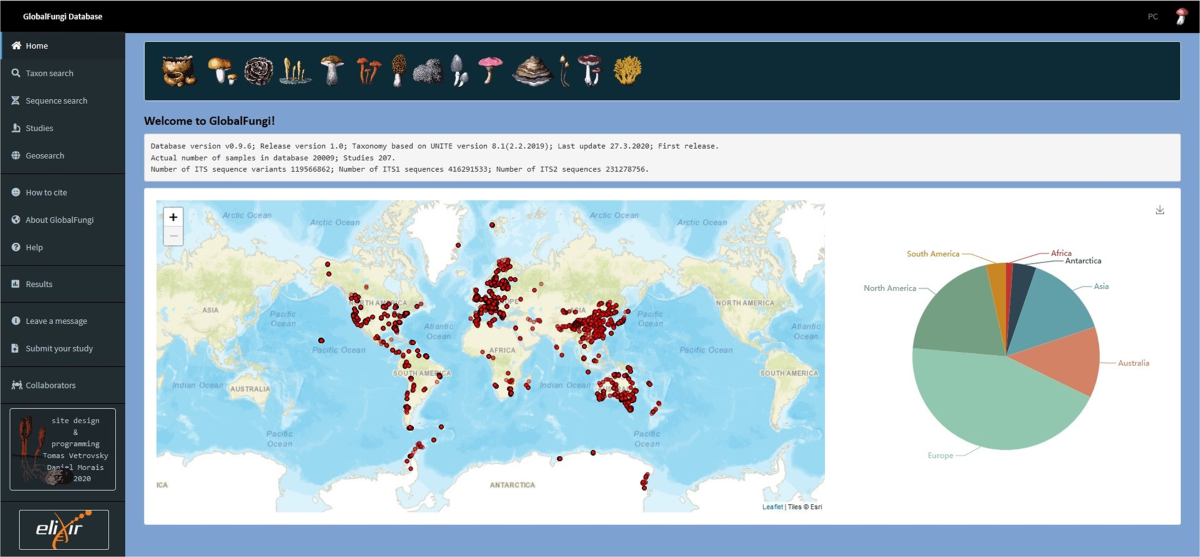Click the Submit your study file icon

tap(16, 349)
